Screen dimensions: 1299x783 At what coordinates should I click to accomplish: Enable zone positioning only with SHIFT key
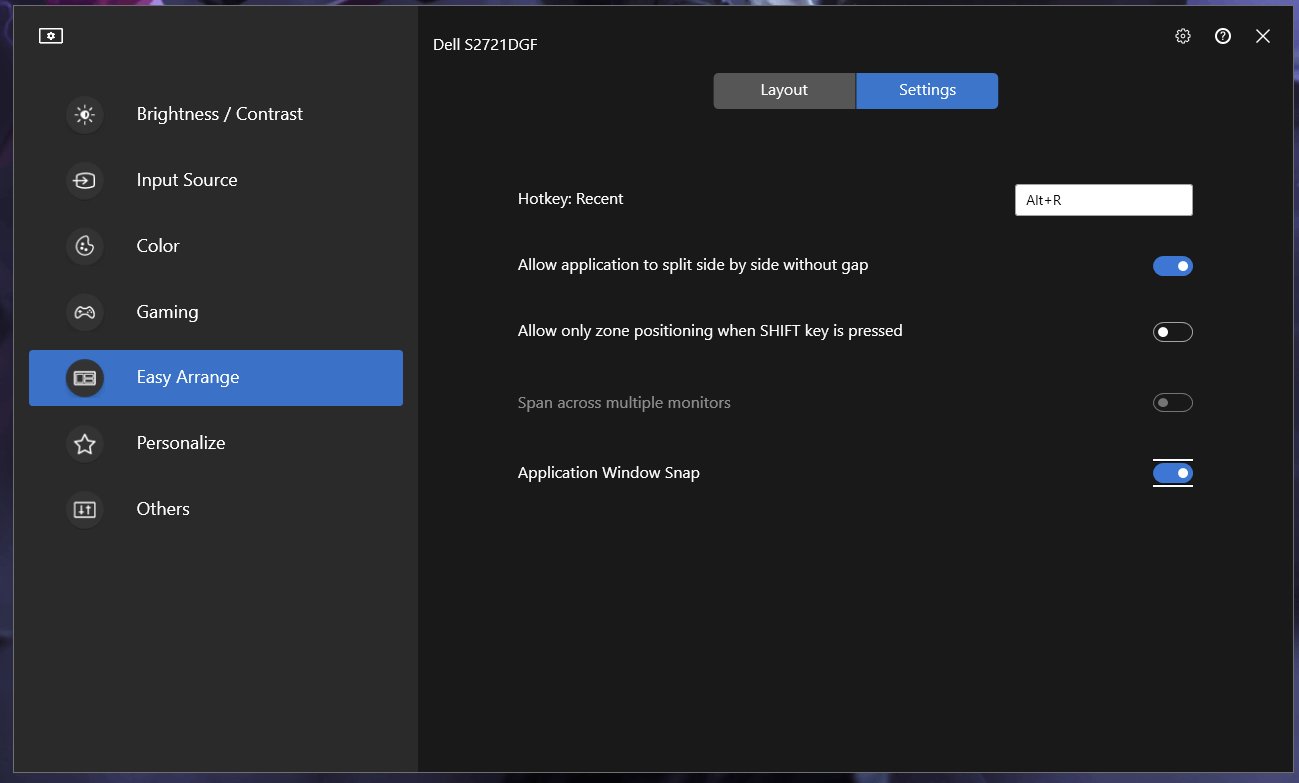pyautogui.click(x=1173, y=332)
